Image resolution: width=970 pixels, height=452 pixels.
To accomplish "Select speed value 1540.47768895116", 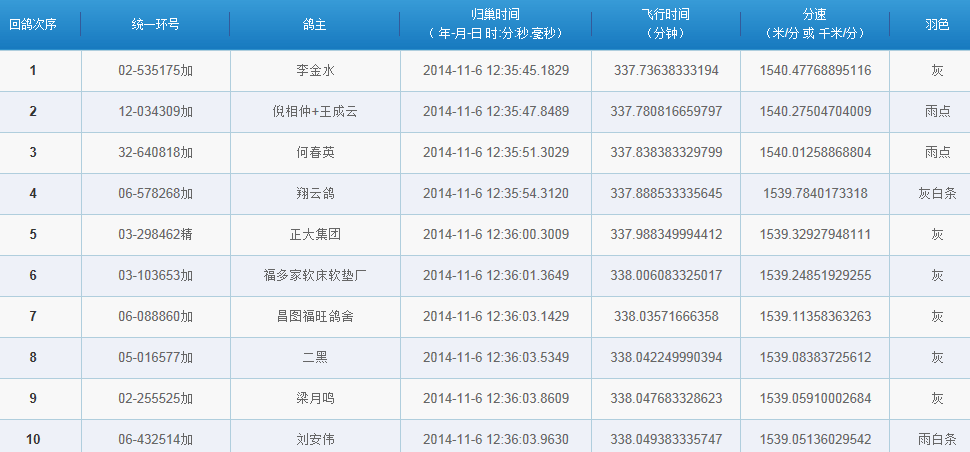I will click(x=815, y=71).
